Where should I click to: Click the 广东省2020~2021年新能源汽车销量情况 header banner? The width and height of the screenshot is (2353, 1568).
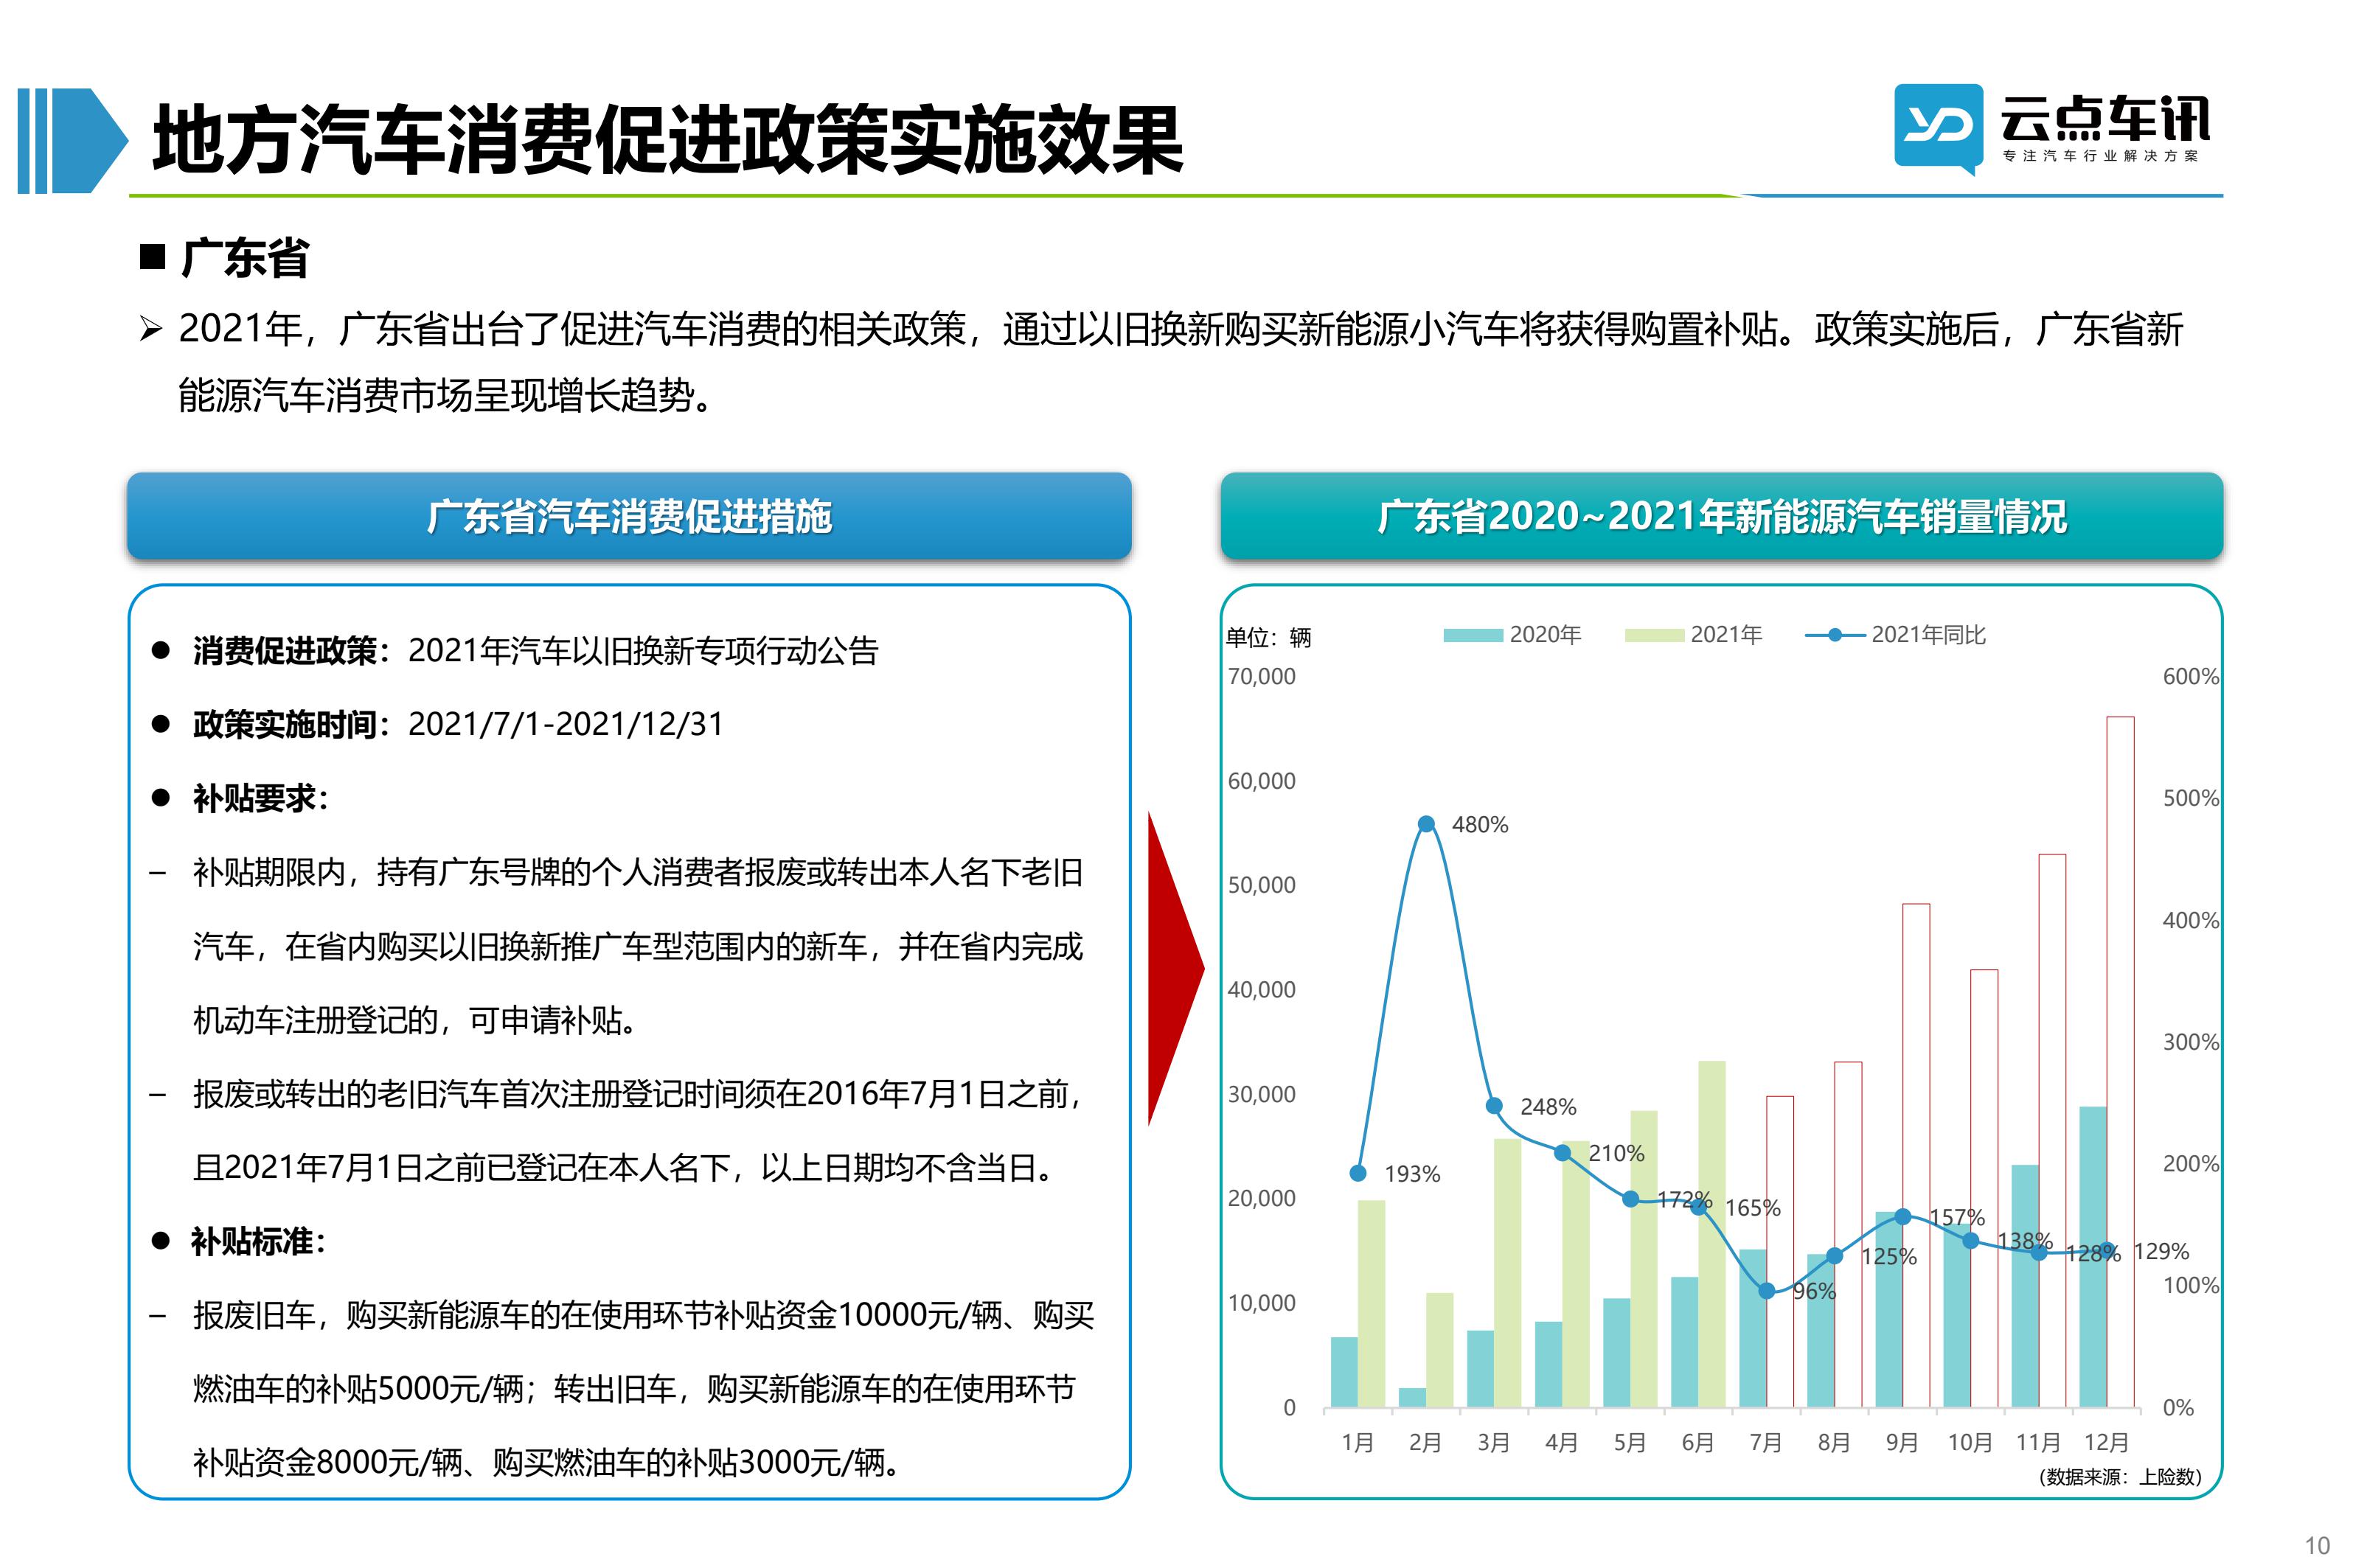[1720, 515]
